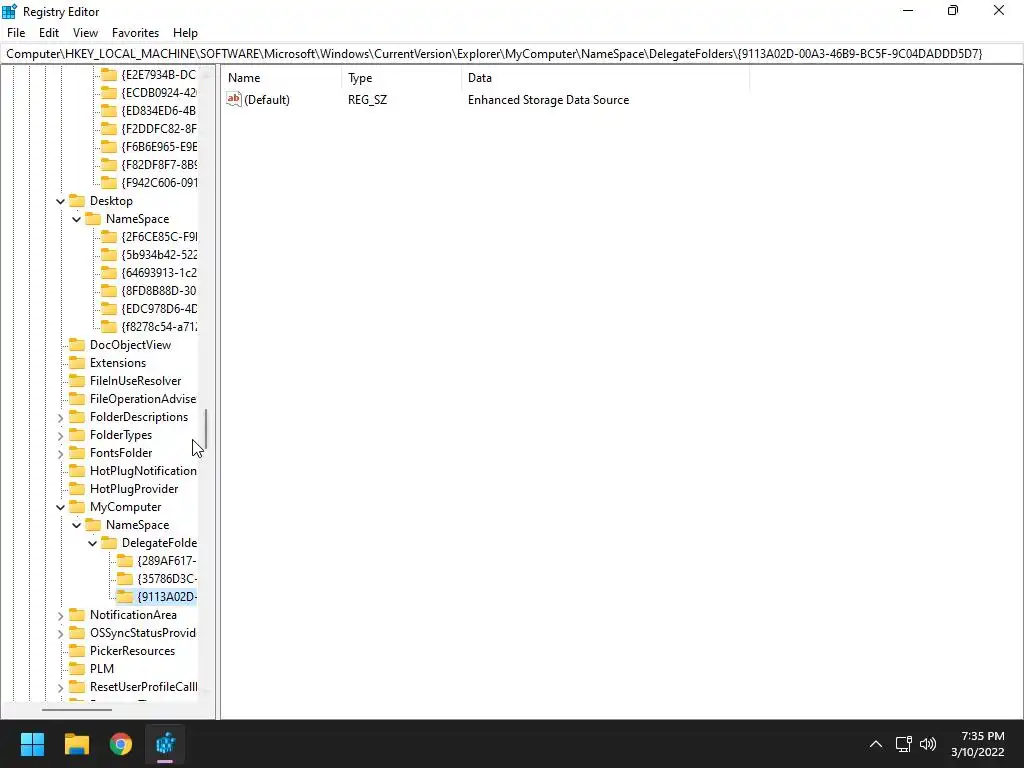Expand the ResetUserProfileCallbacks key

(60, 687)
